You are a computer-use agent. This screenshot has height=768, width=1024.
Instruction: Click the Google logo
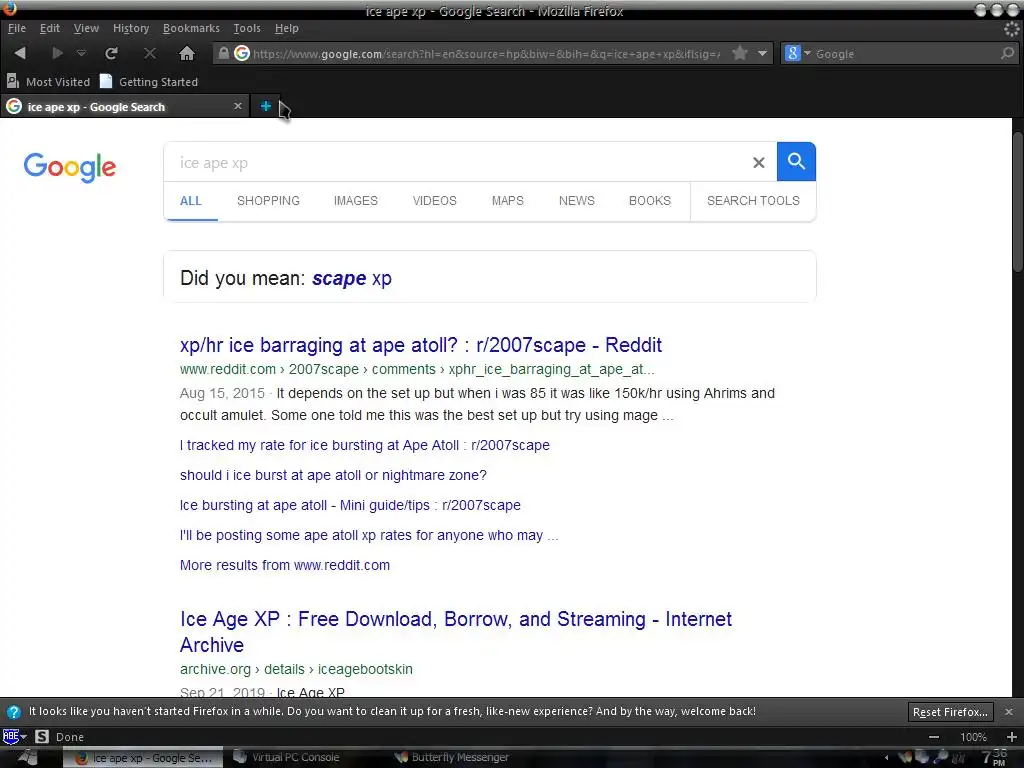(x=70, y=167)
